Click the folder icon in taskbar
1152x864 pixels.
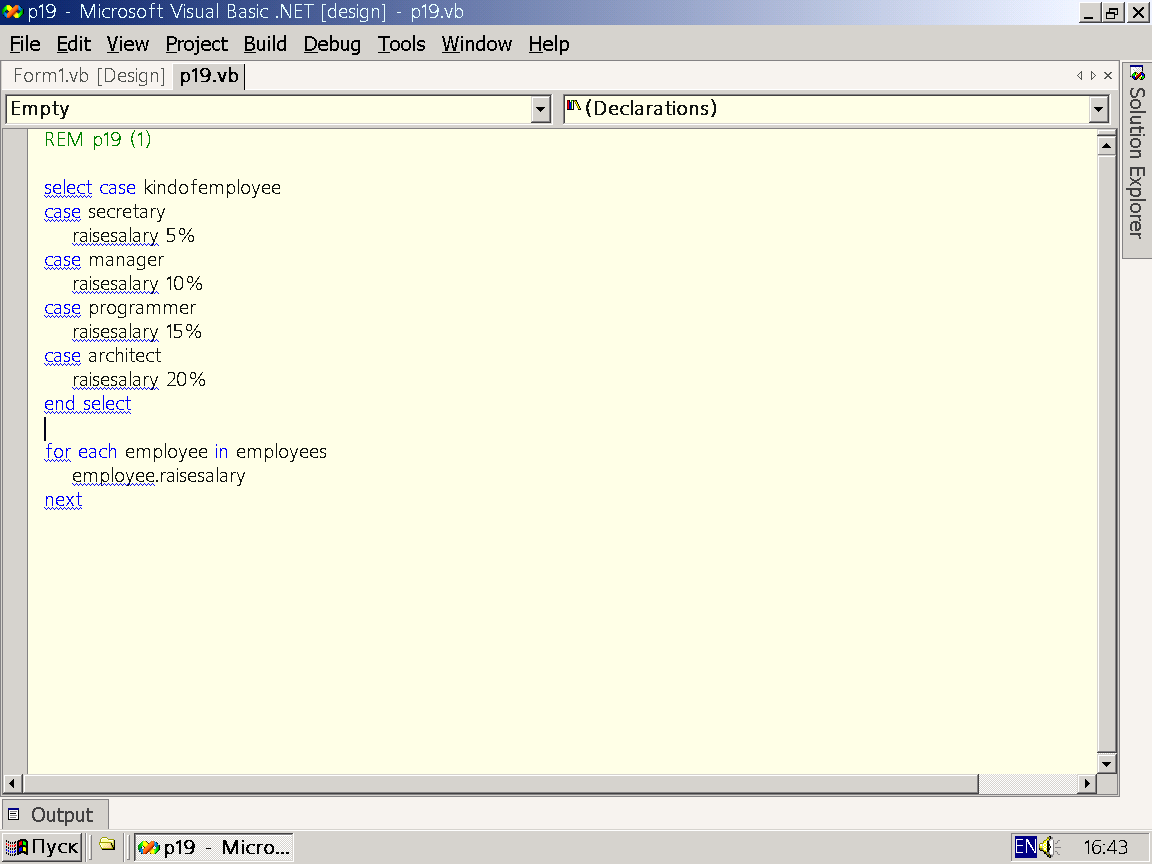[x=107, y=846]
